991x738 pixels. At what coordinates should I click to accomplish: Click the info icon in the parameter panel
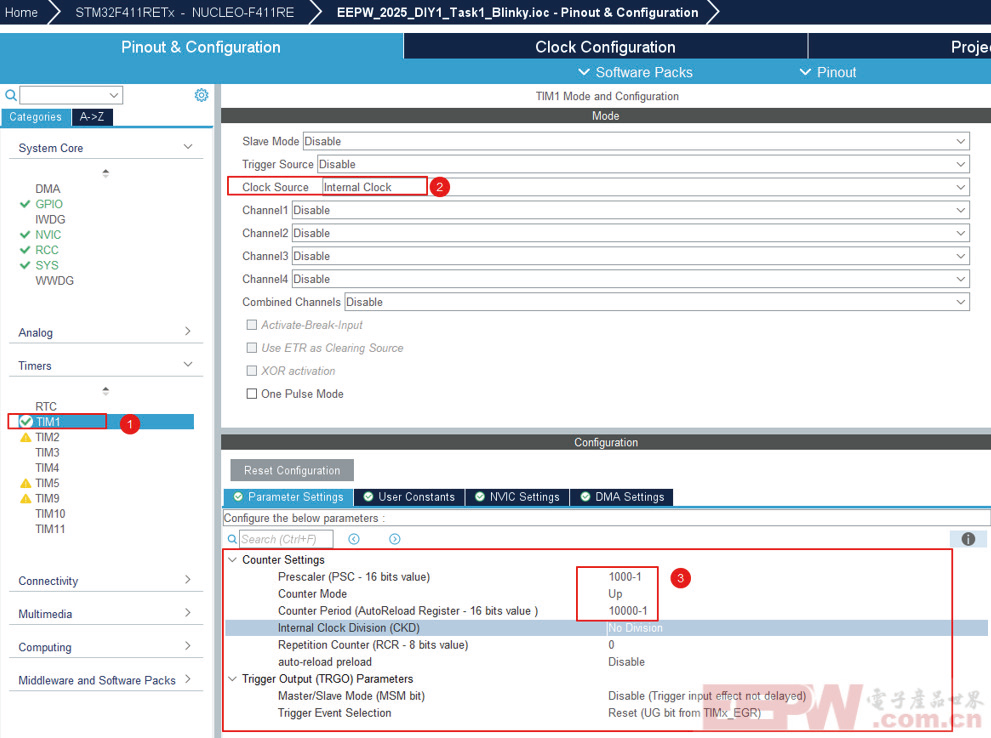tap(968, 538)
